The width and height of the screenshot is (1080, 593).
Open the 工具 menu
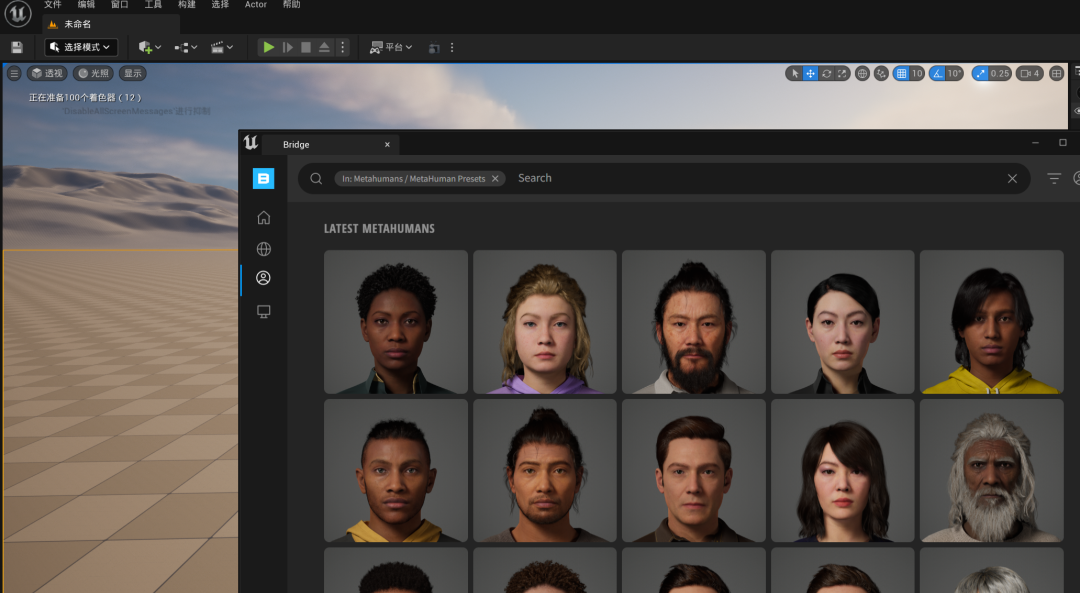(x=153, y=5)
